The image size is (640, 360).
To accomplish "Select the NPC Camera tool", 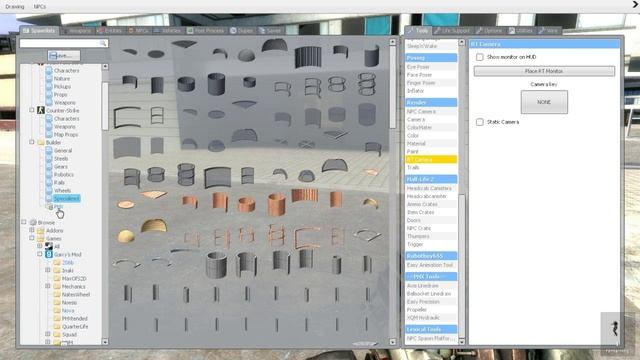I will click(x=431, y=111).
